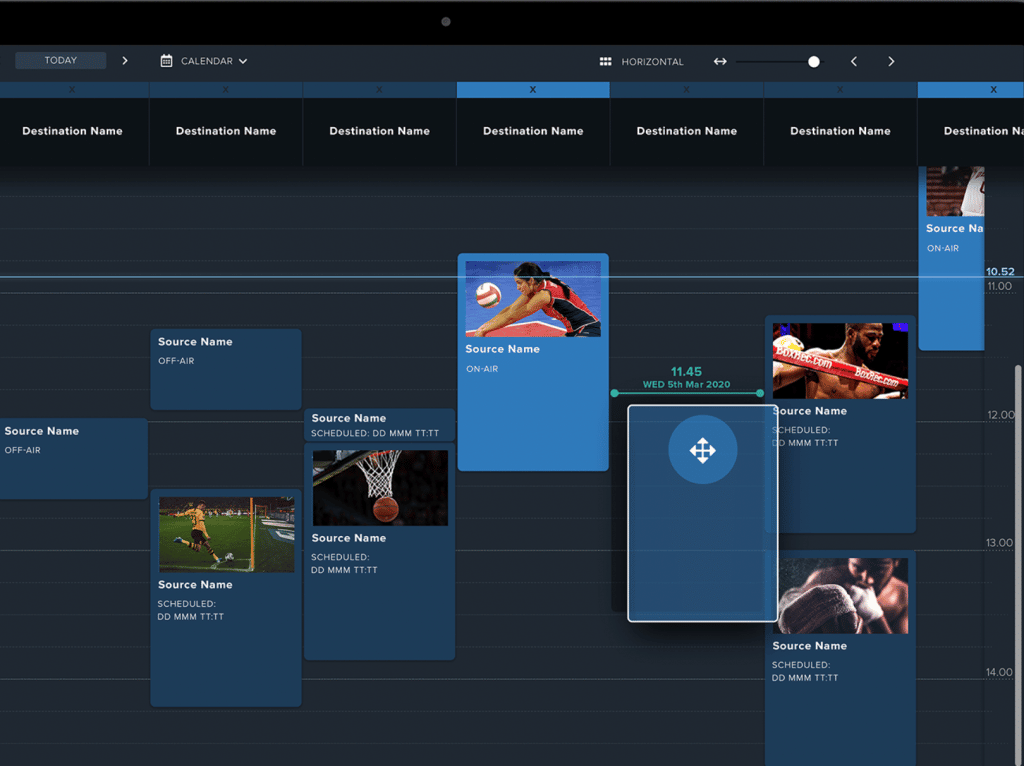Viewport: 1024px width, 766px height.
Task: Click the calendar icon in the toolbar
Action: pyautogui.click(x=167, y=61)
